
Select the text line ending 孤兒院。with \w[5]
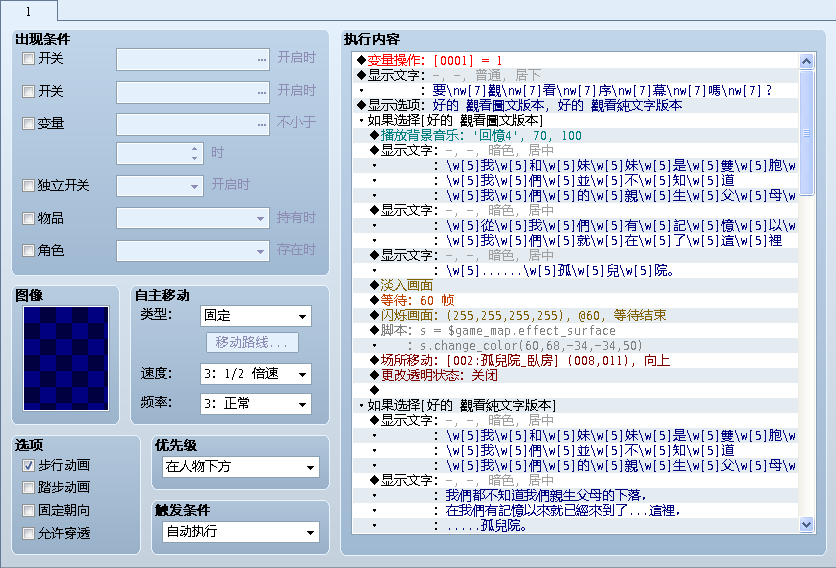click(x=576, y=270)
